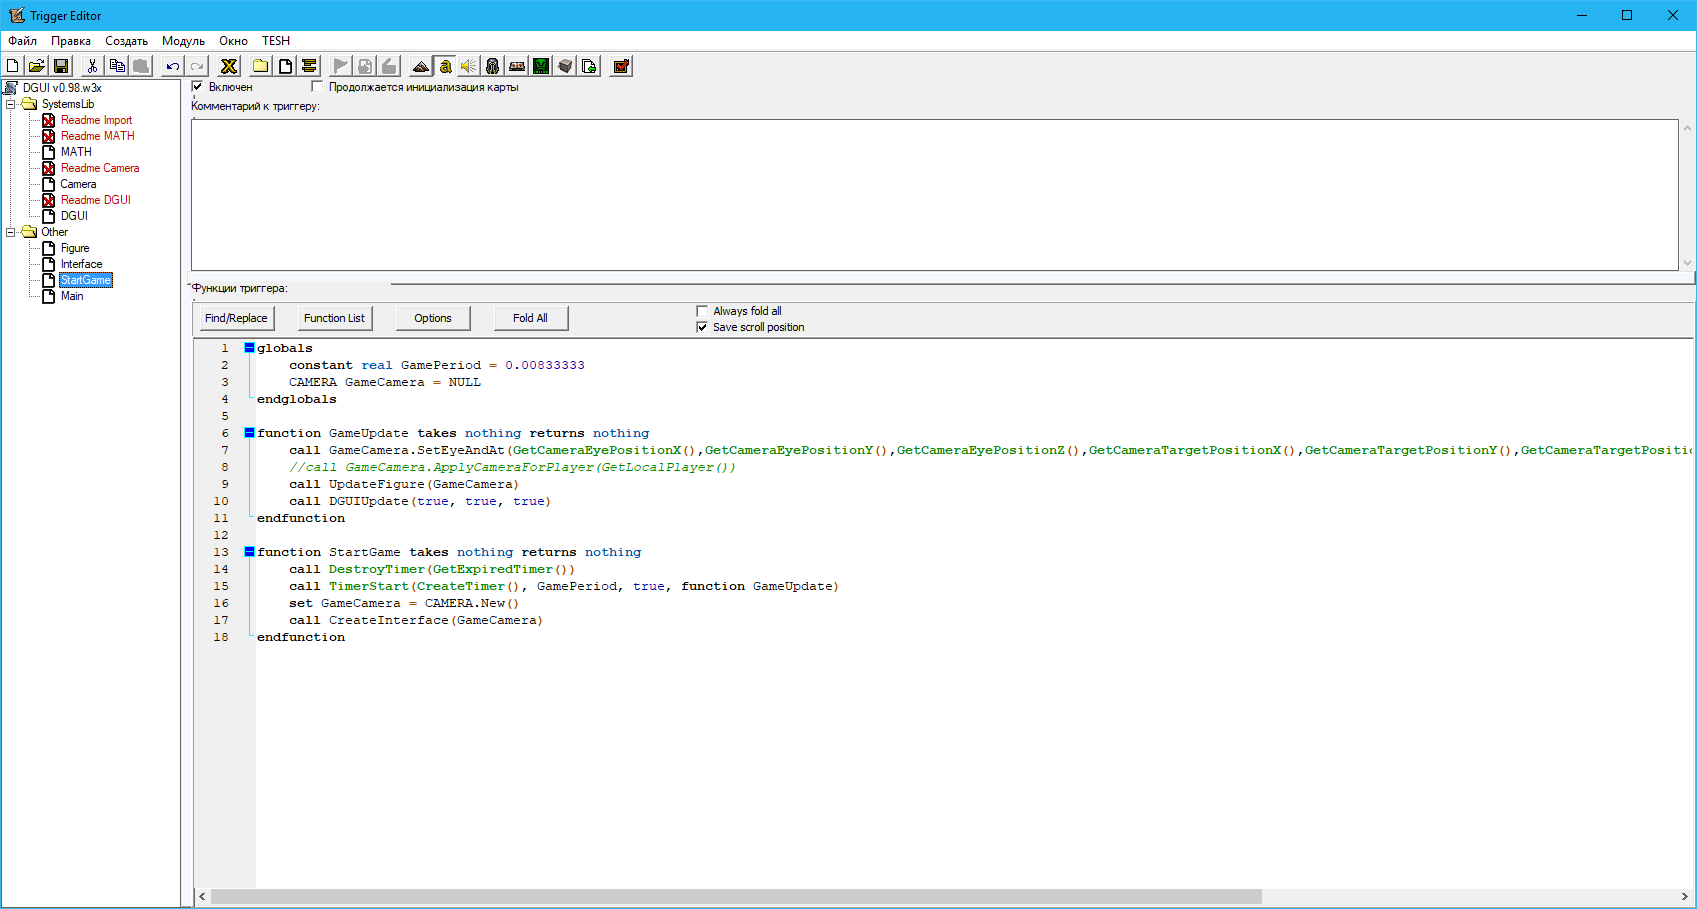Viewport: 1697px width, 909px height.
Task: Enable the Always fold all checkbox
Action: (702, 311)
